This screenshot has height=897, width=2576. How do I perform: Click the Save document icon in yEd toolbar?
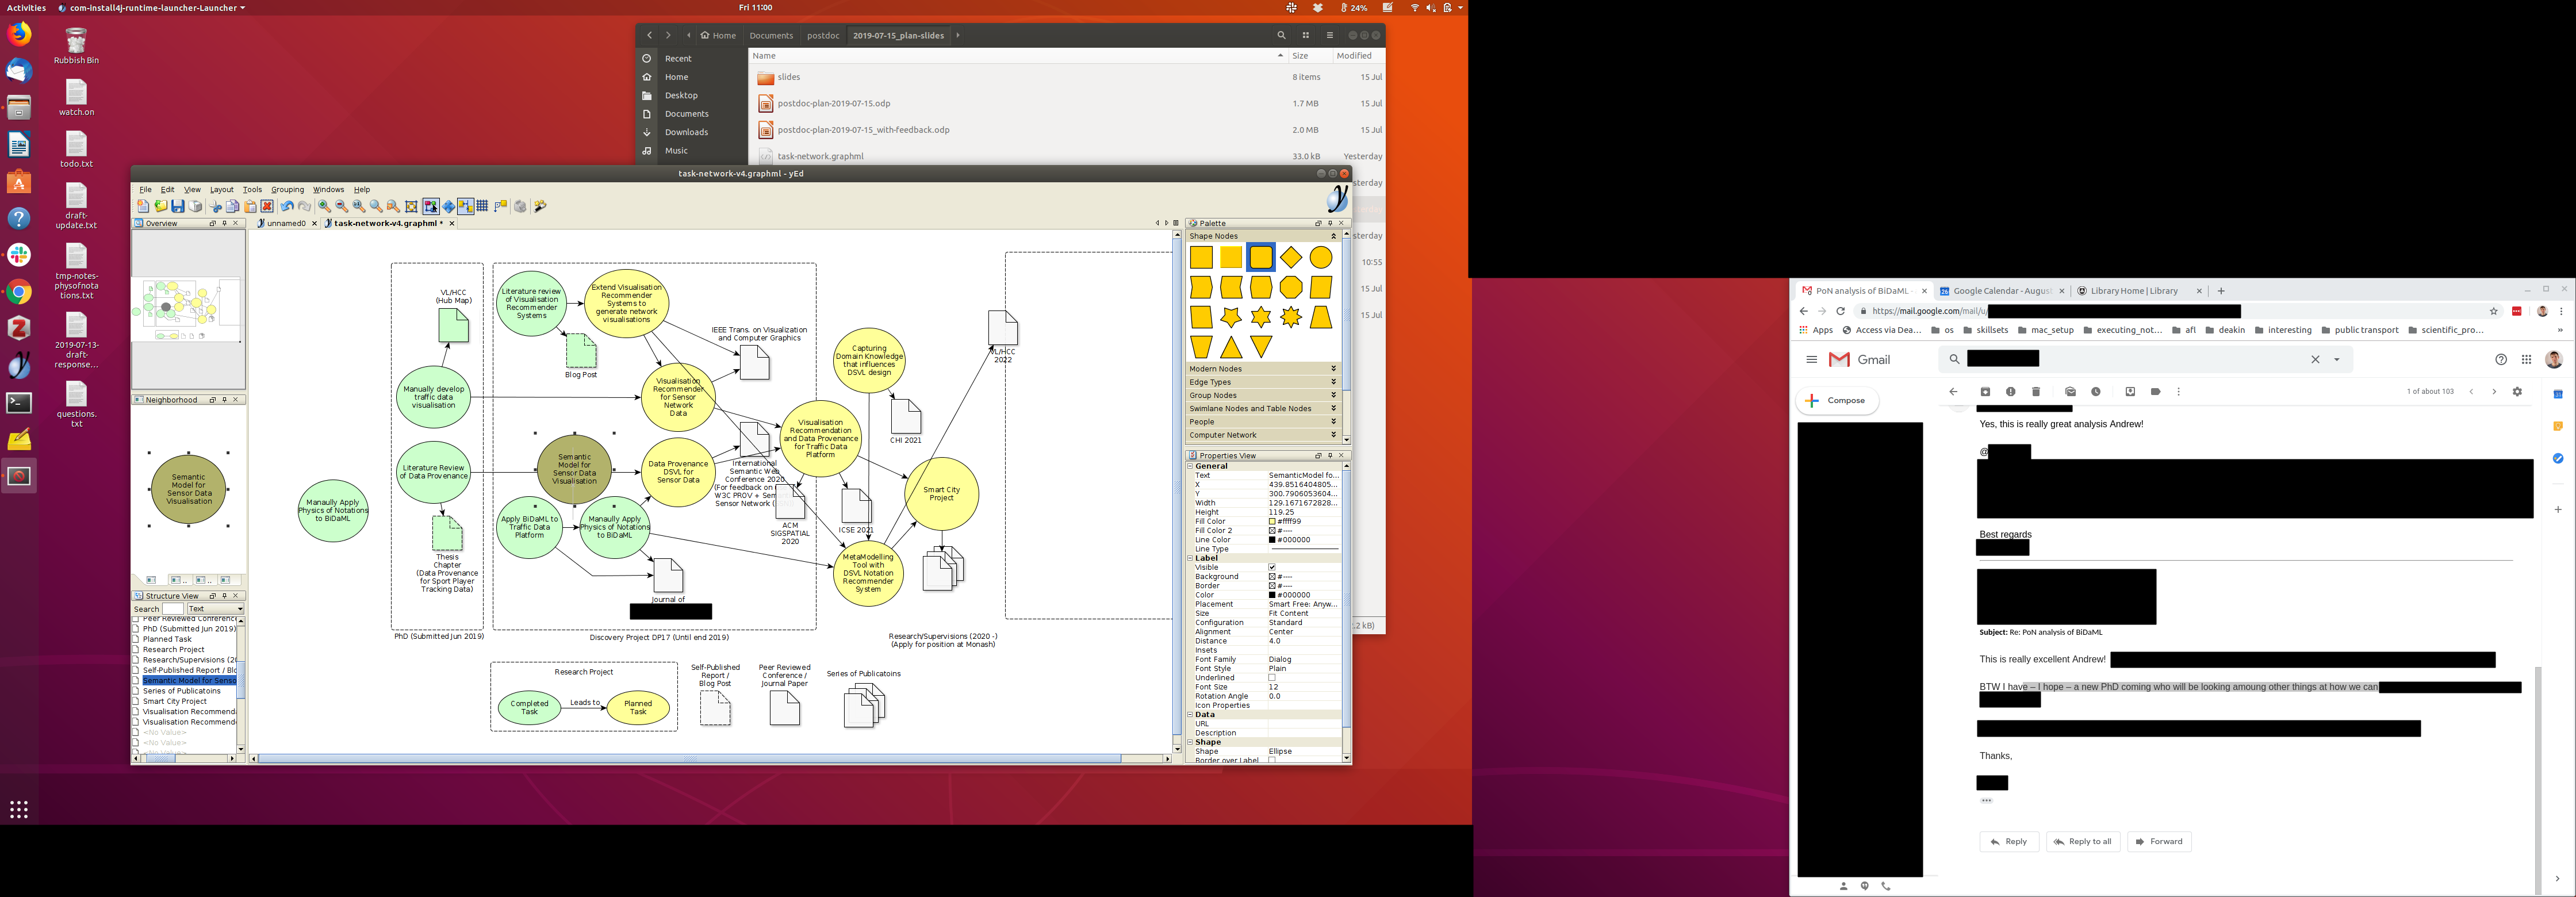click(178, 206)
